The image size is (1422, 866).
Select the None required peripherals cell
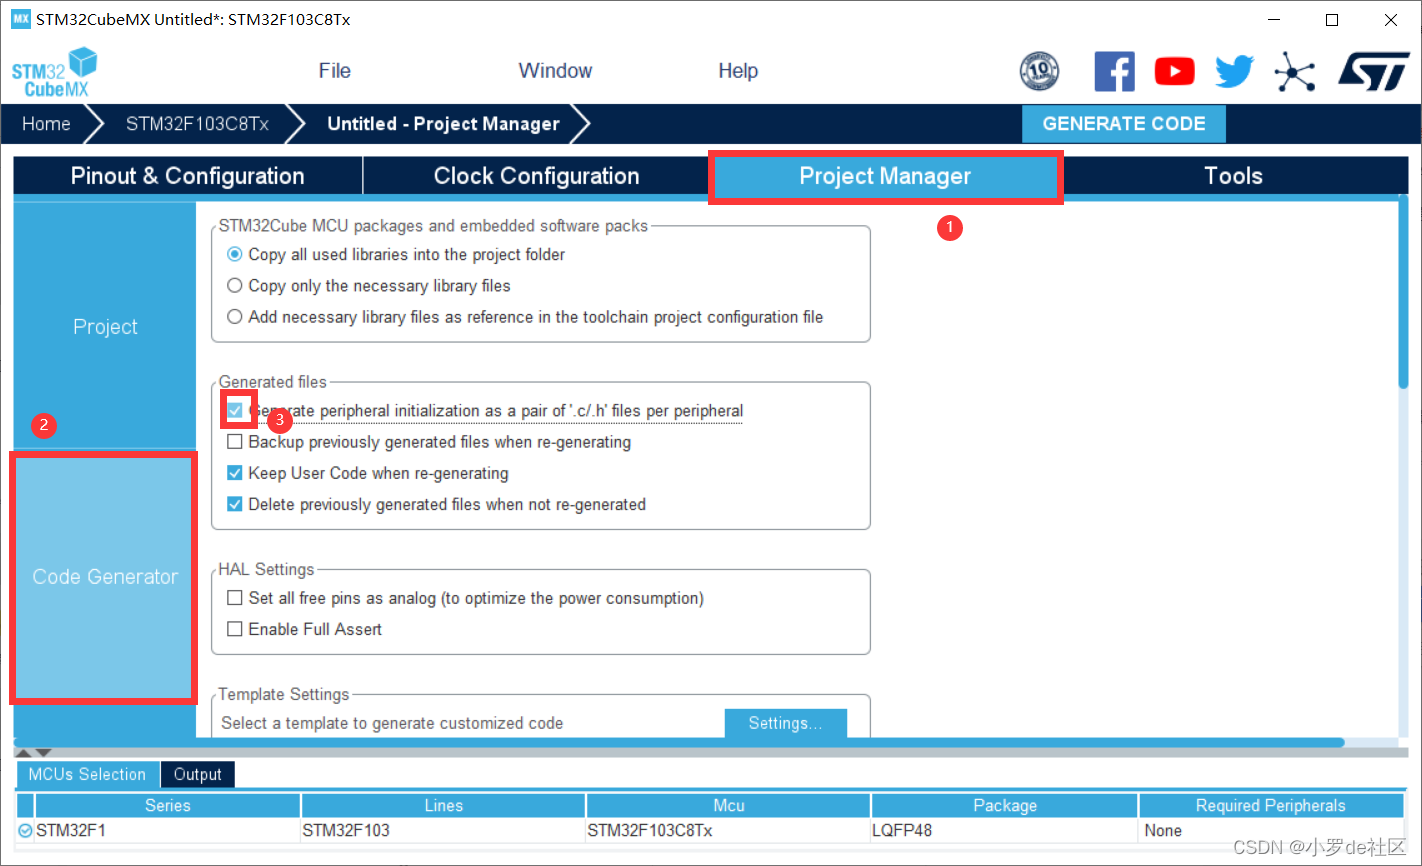pyautogui.click(x=1270, y=831)
